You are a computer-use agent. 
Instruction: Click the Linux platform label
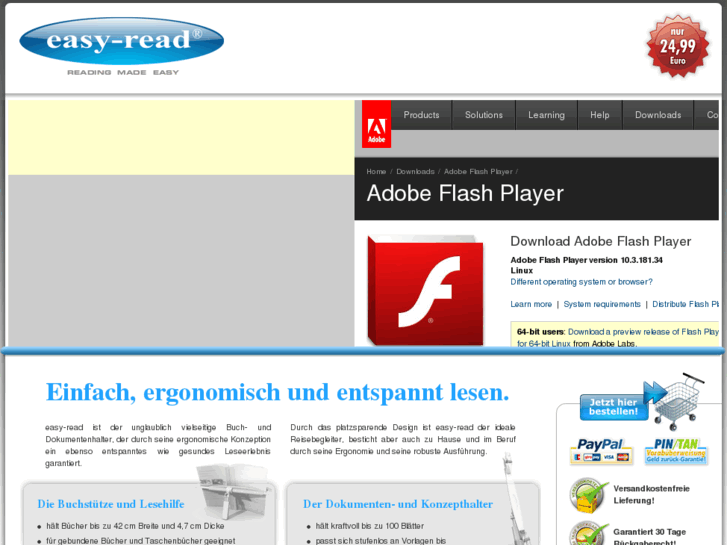click(x=522, y=270)
